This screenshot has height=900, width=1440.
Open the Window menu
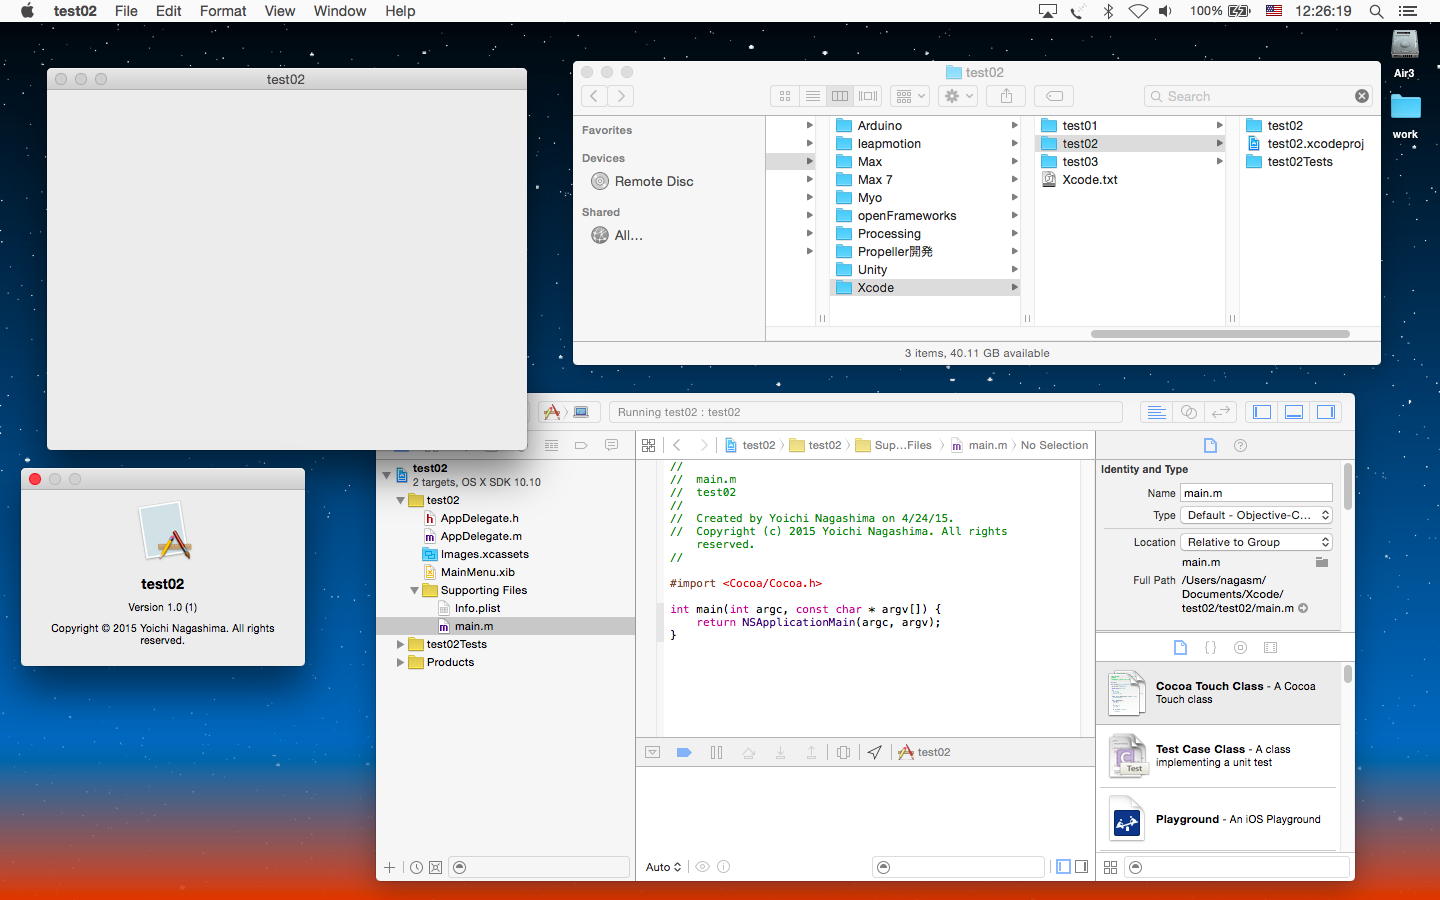click(x=339, y=11)
